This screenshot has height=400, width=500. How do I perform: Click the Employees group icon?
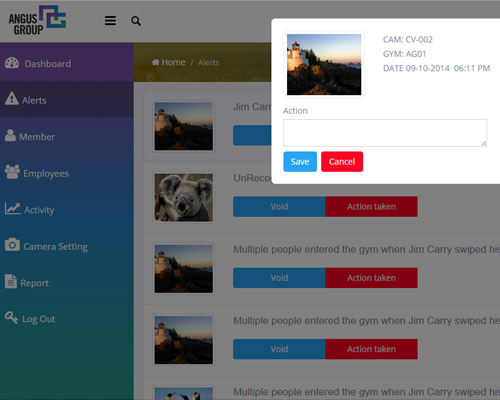pyautogui.click(x=12, y=172)
